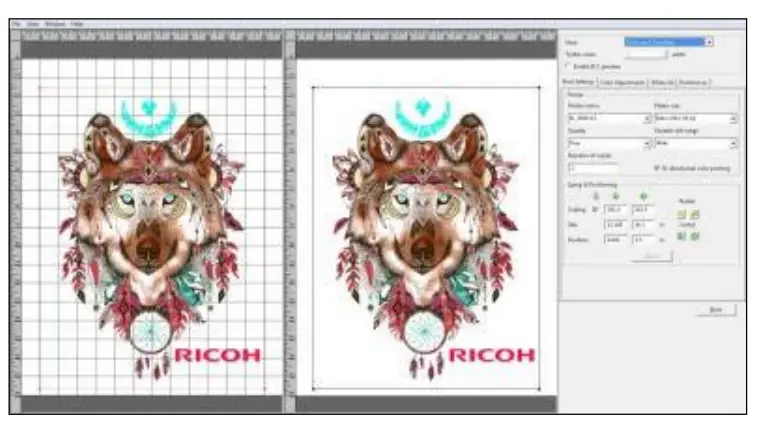
Task: Click the green width icon above Scaling fields
Action: (x=616, y=196)
